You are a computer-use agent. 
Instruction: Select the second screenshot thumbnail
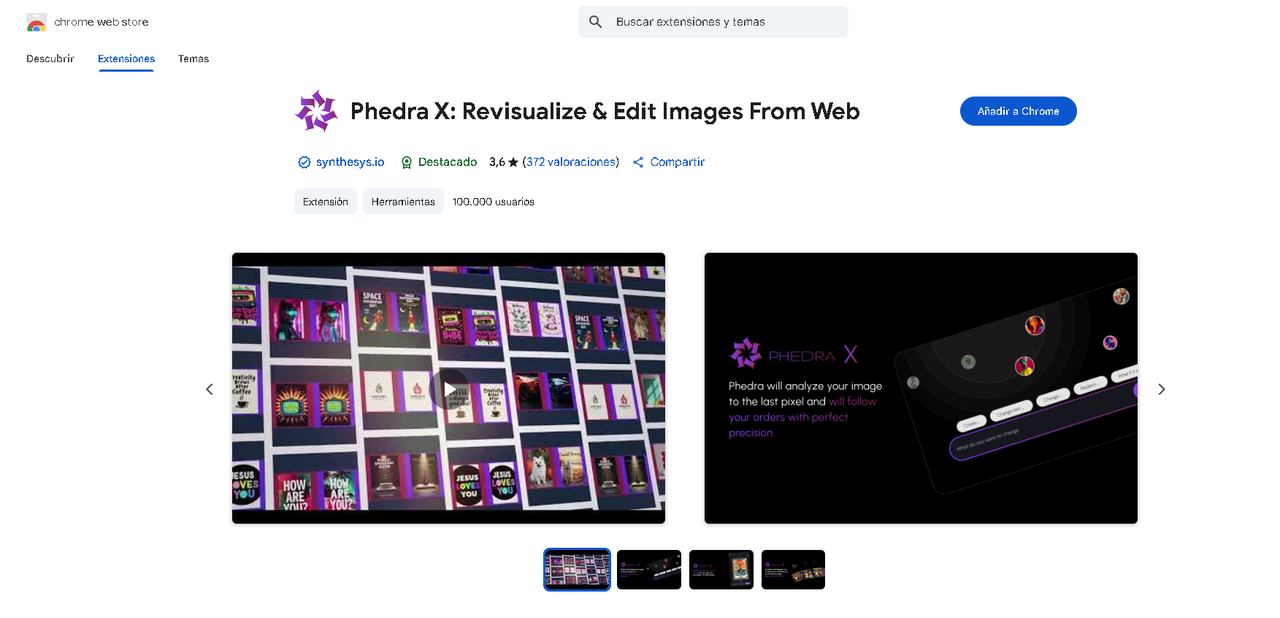coord(649,570)
